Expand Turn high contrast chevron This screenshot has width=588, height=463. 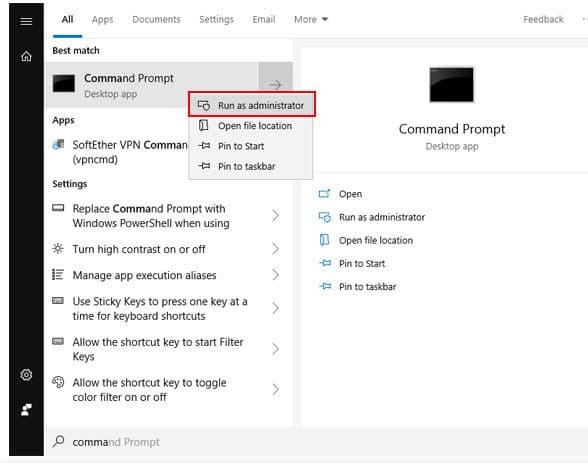276,249
